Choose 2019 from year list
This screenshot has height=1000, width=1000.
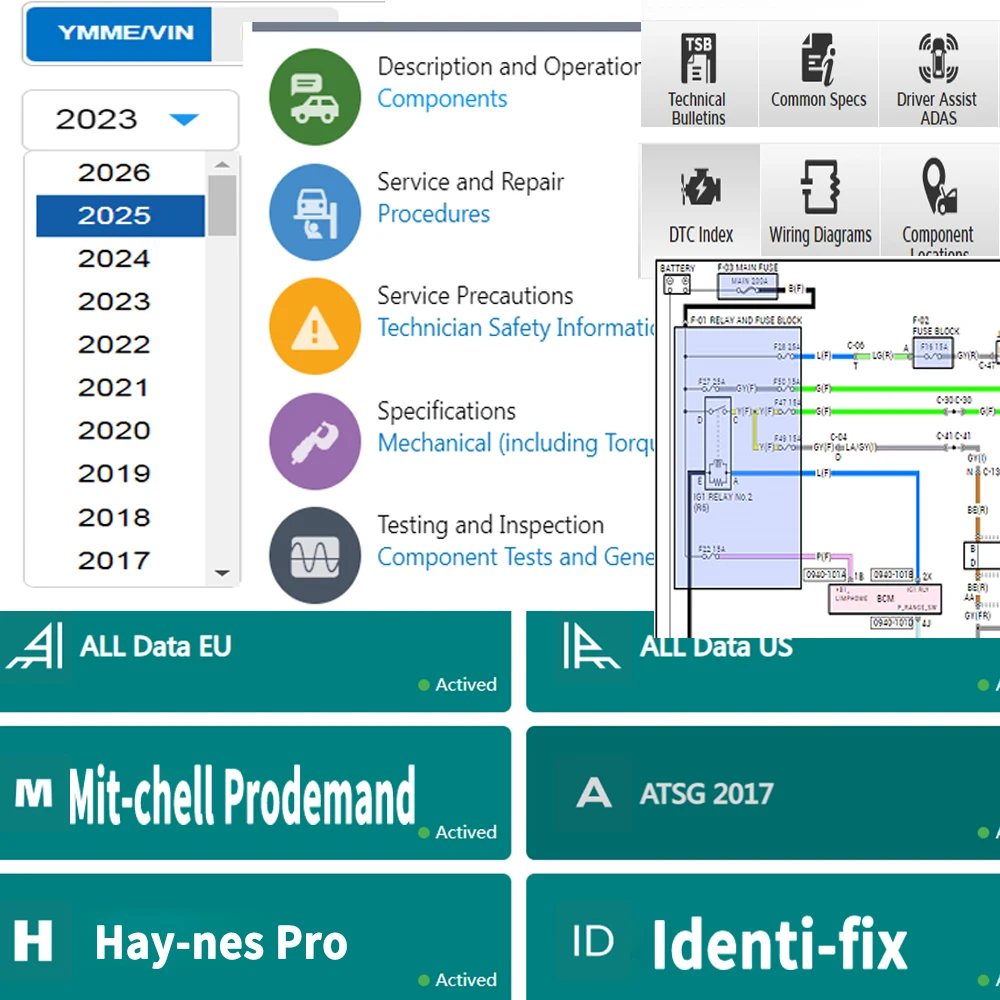[114, 473]
